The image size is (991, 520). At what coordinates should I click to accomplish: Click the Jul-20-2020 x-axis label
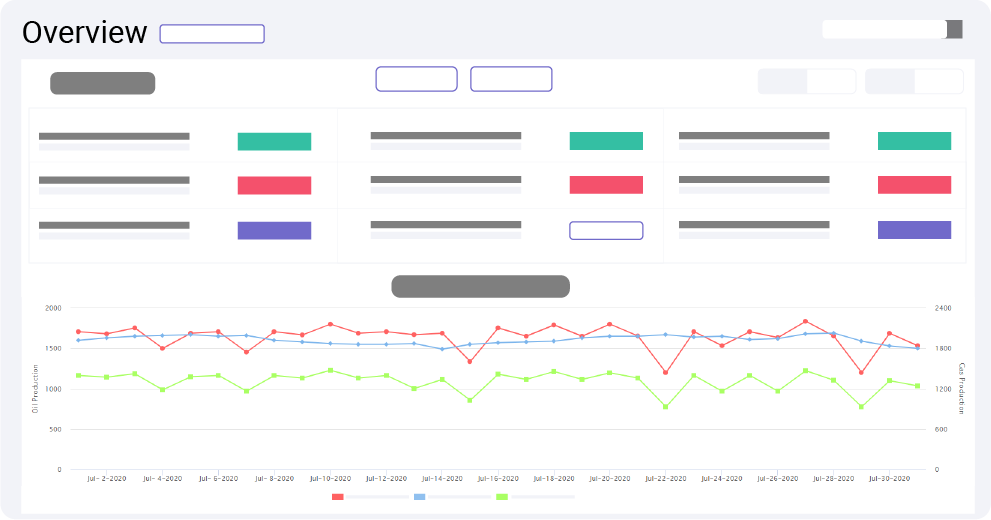610,479
